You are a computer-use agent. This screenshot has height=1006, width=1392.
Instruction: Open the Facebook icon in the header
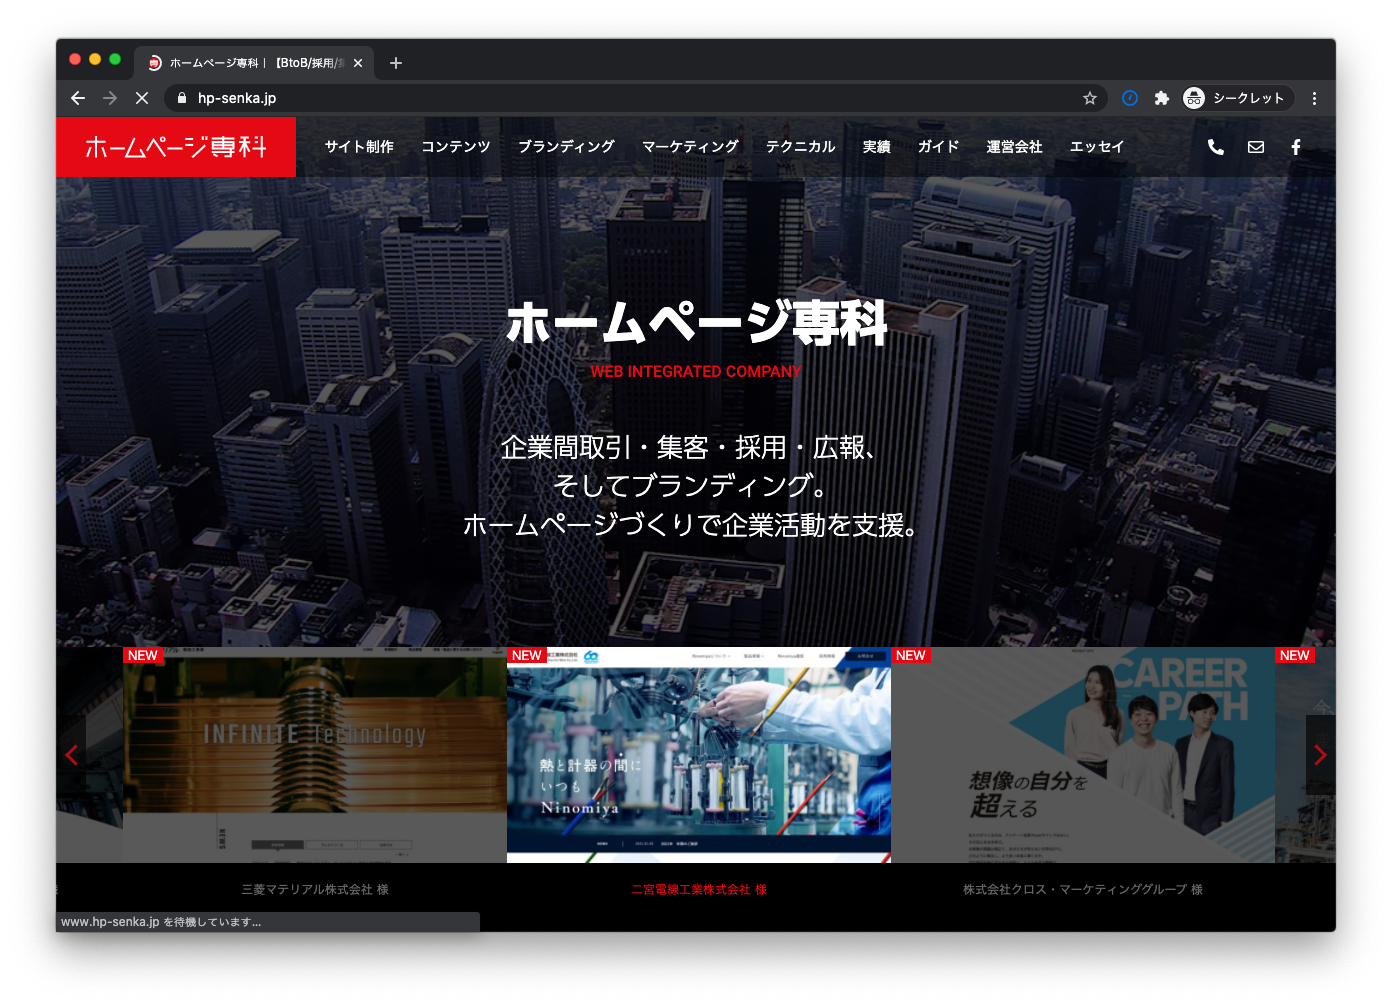(1295, 147)
